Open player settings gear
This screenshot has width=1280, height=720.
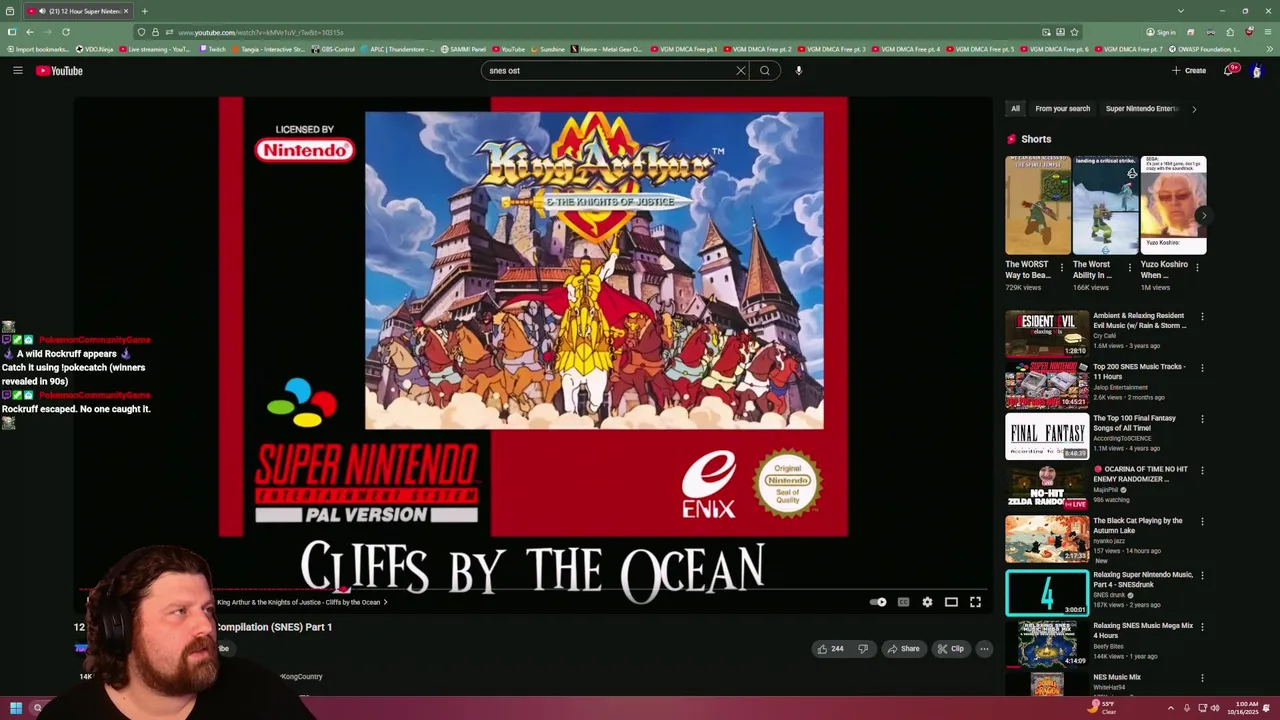click(x=927, y=602)
